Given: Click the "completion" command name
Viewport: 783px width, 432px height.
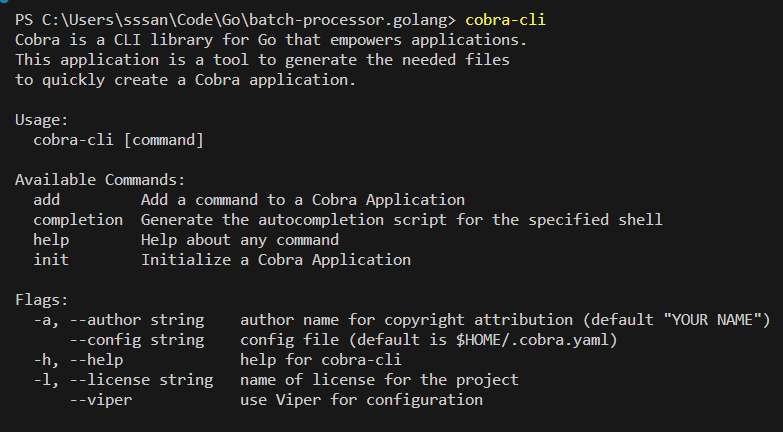Looking at the screenshot, I should coord(78,220).
